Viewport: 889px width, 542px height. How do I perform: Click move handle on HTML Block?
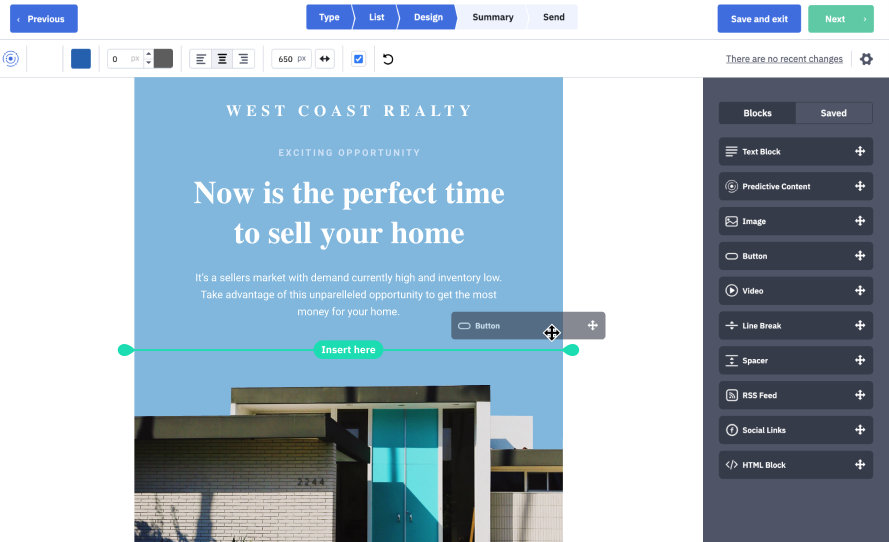click(860, 465)
